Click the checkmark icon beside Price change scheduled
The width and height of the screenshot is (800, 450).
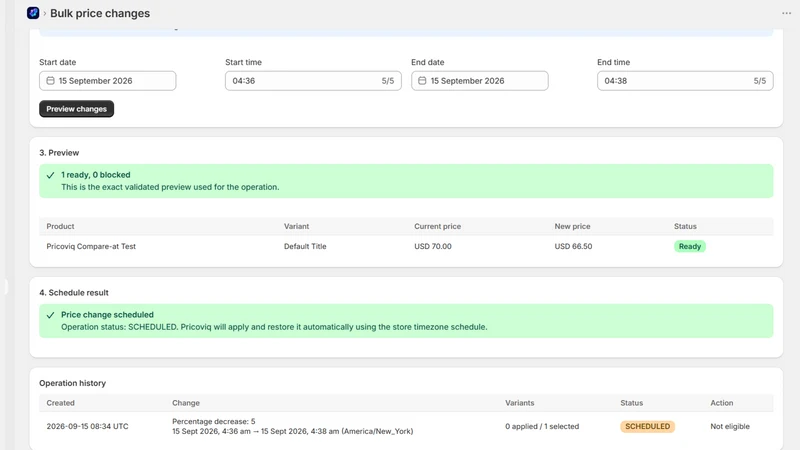click(51, 315)
